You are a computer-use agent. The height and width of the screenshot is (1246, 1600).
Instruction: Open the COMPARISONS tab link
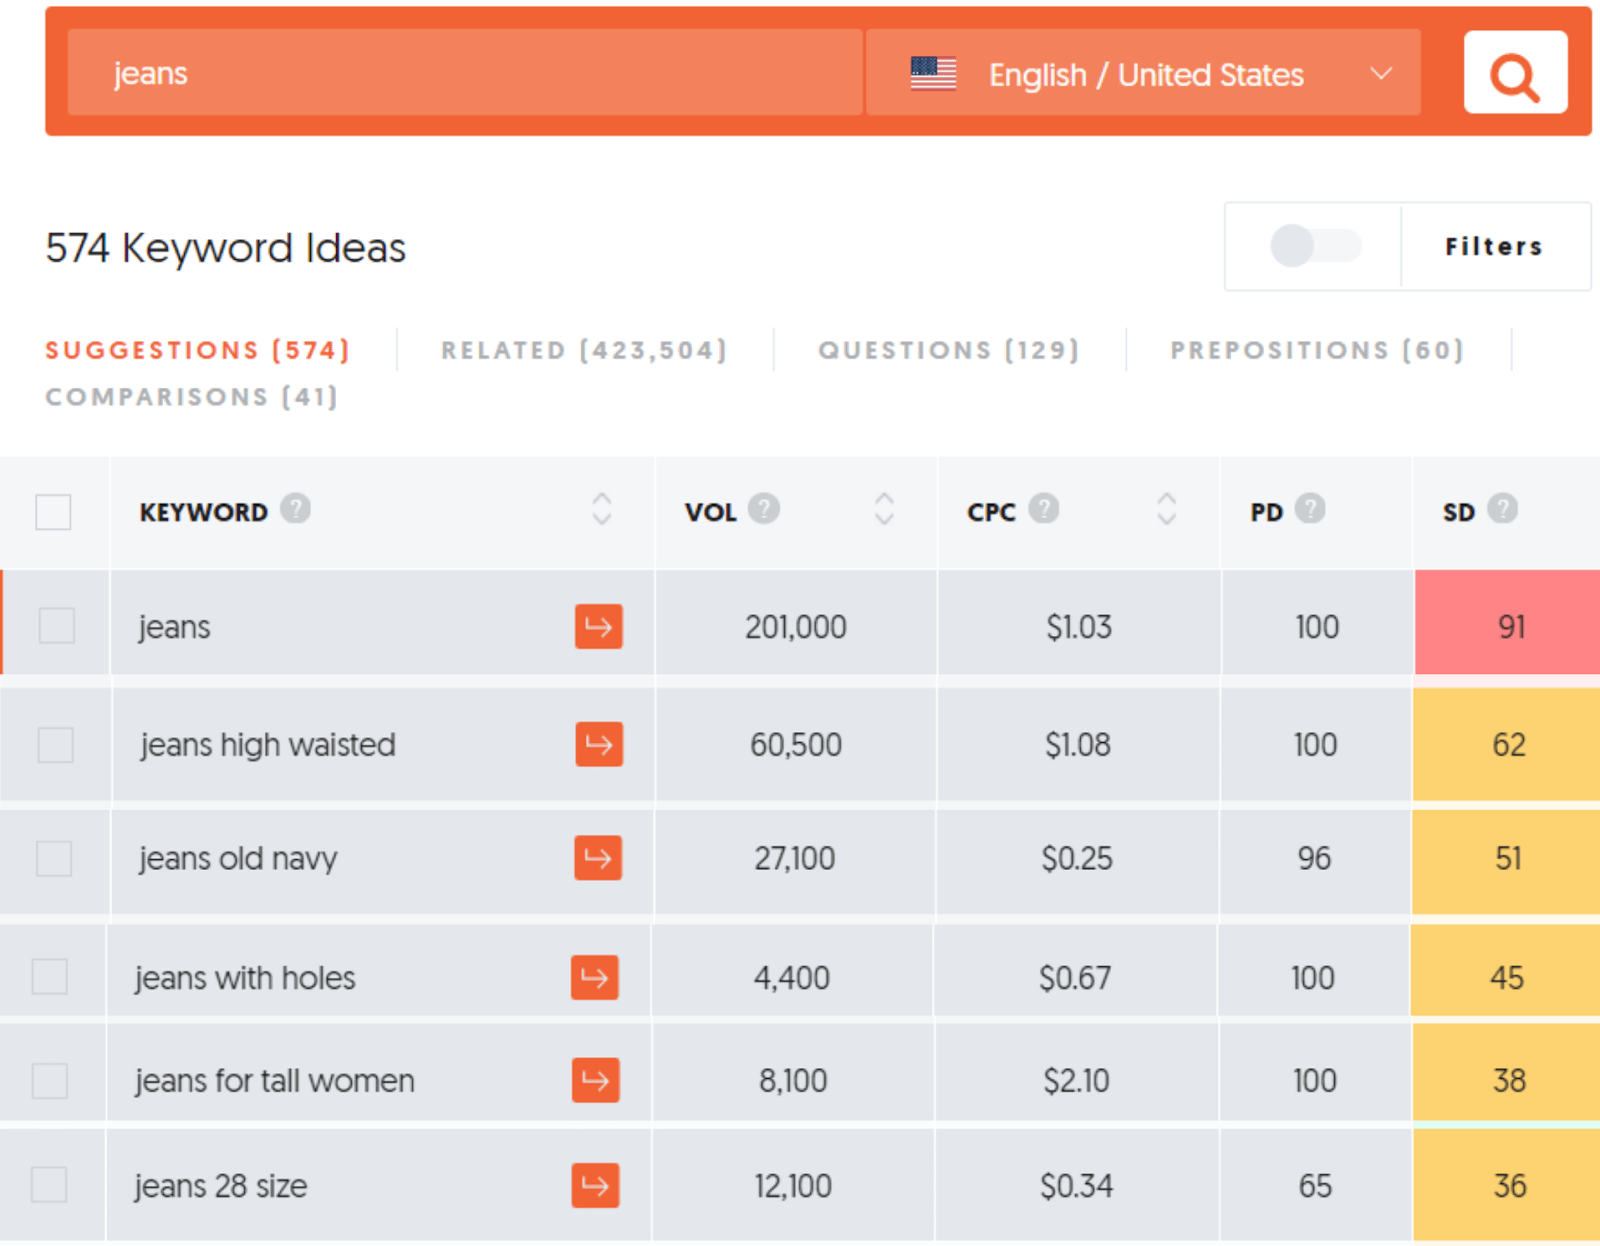point(192,397)
